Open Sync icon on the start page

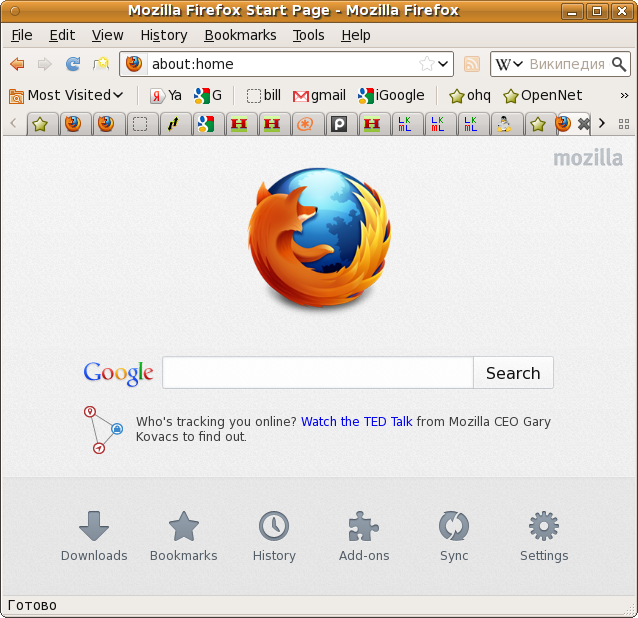click(x=454, y=537)
